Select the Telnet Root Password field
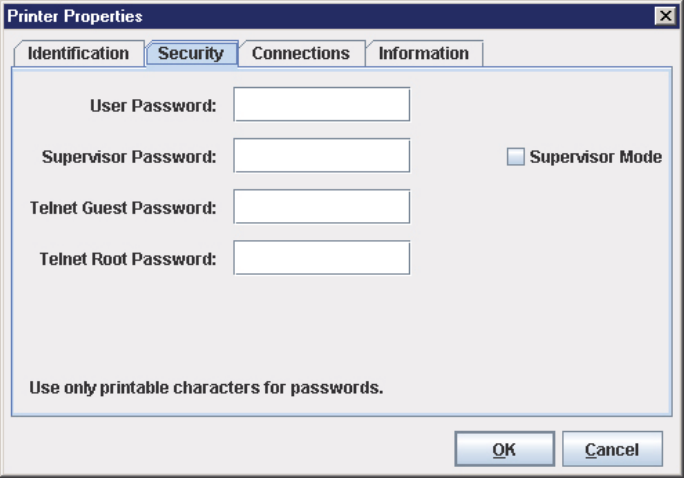Image resolution: width=684 pixels, height=478 pixels. point(321,258)
